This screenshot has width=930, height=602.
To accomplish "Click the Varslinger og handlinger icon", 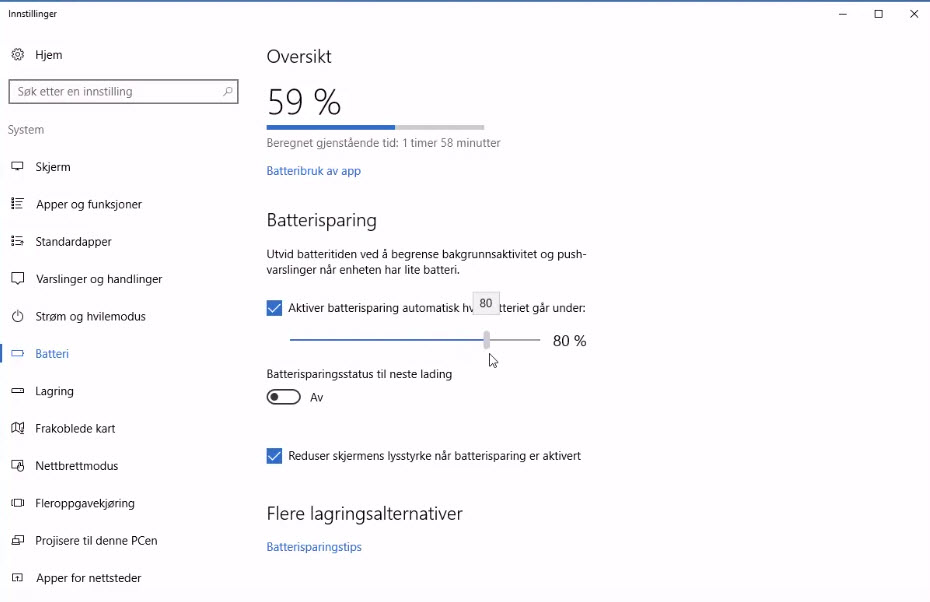I will tap(17, 279).
